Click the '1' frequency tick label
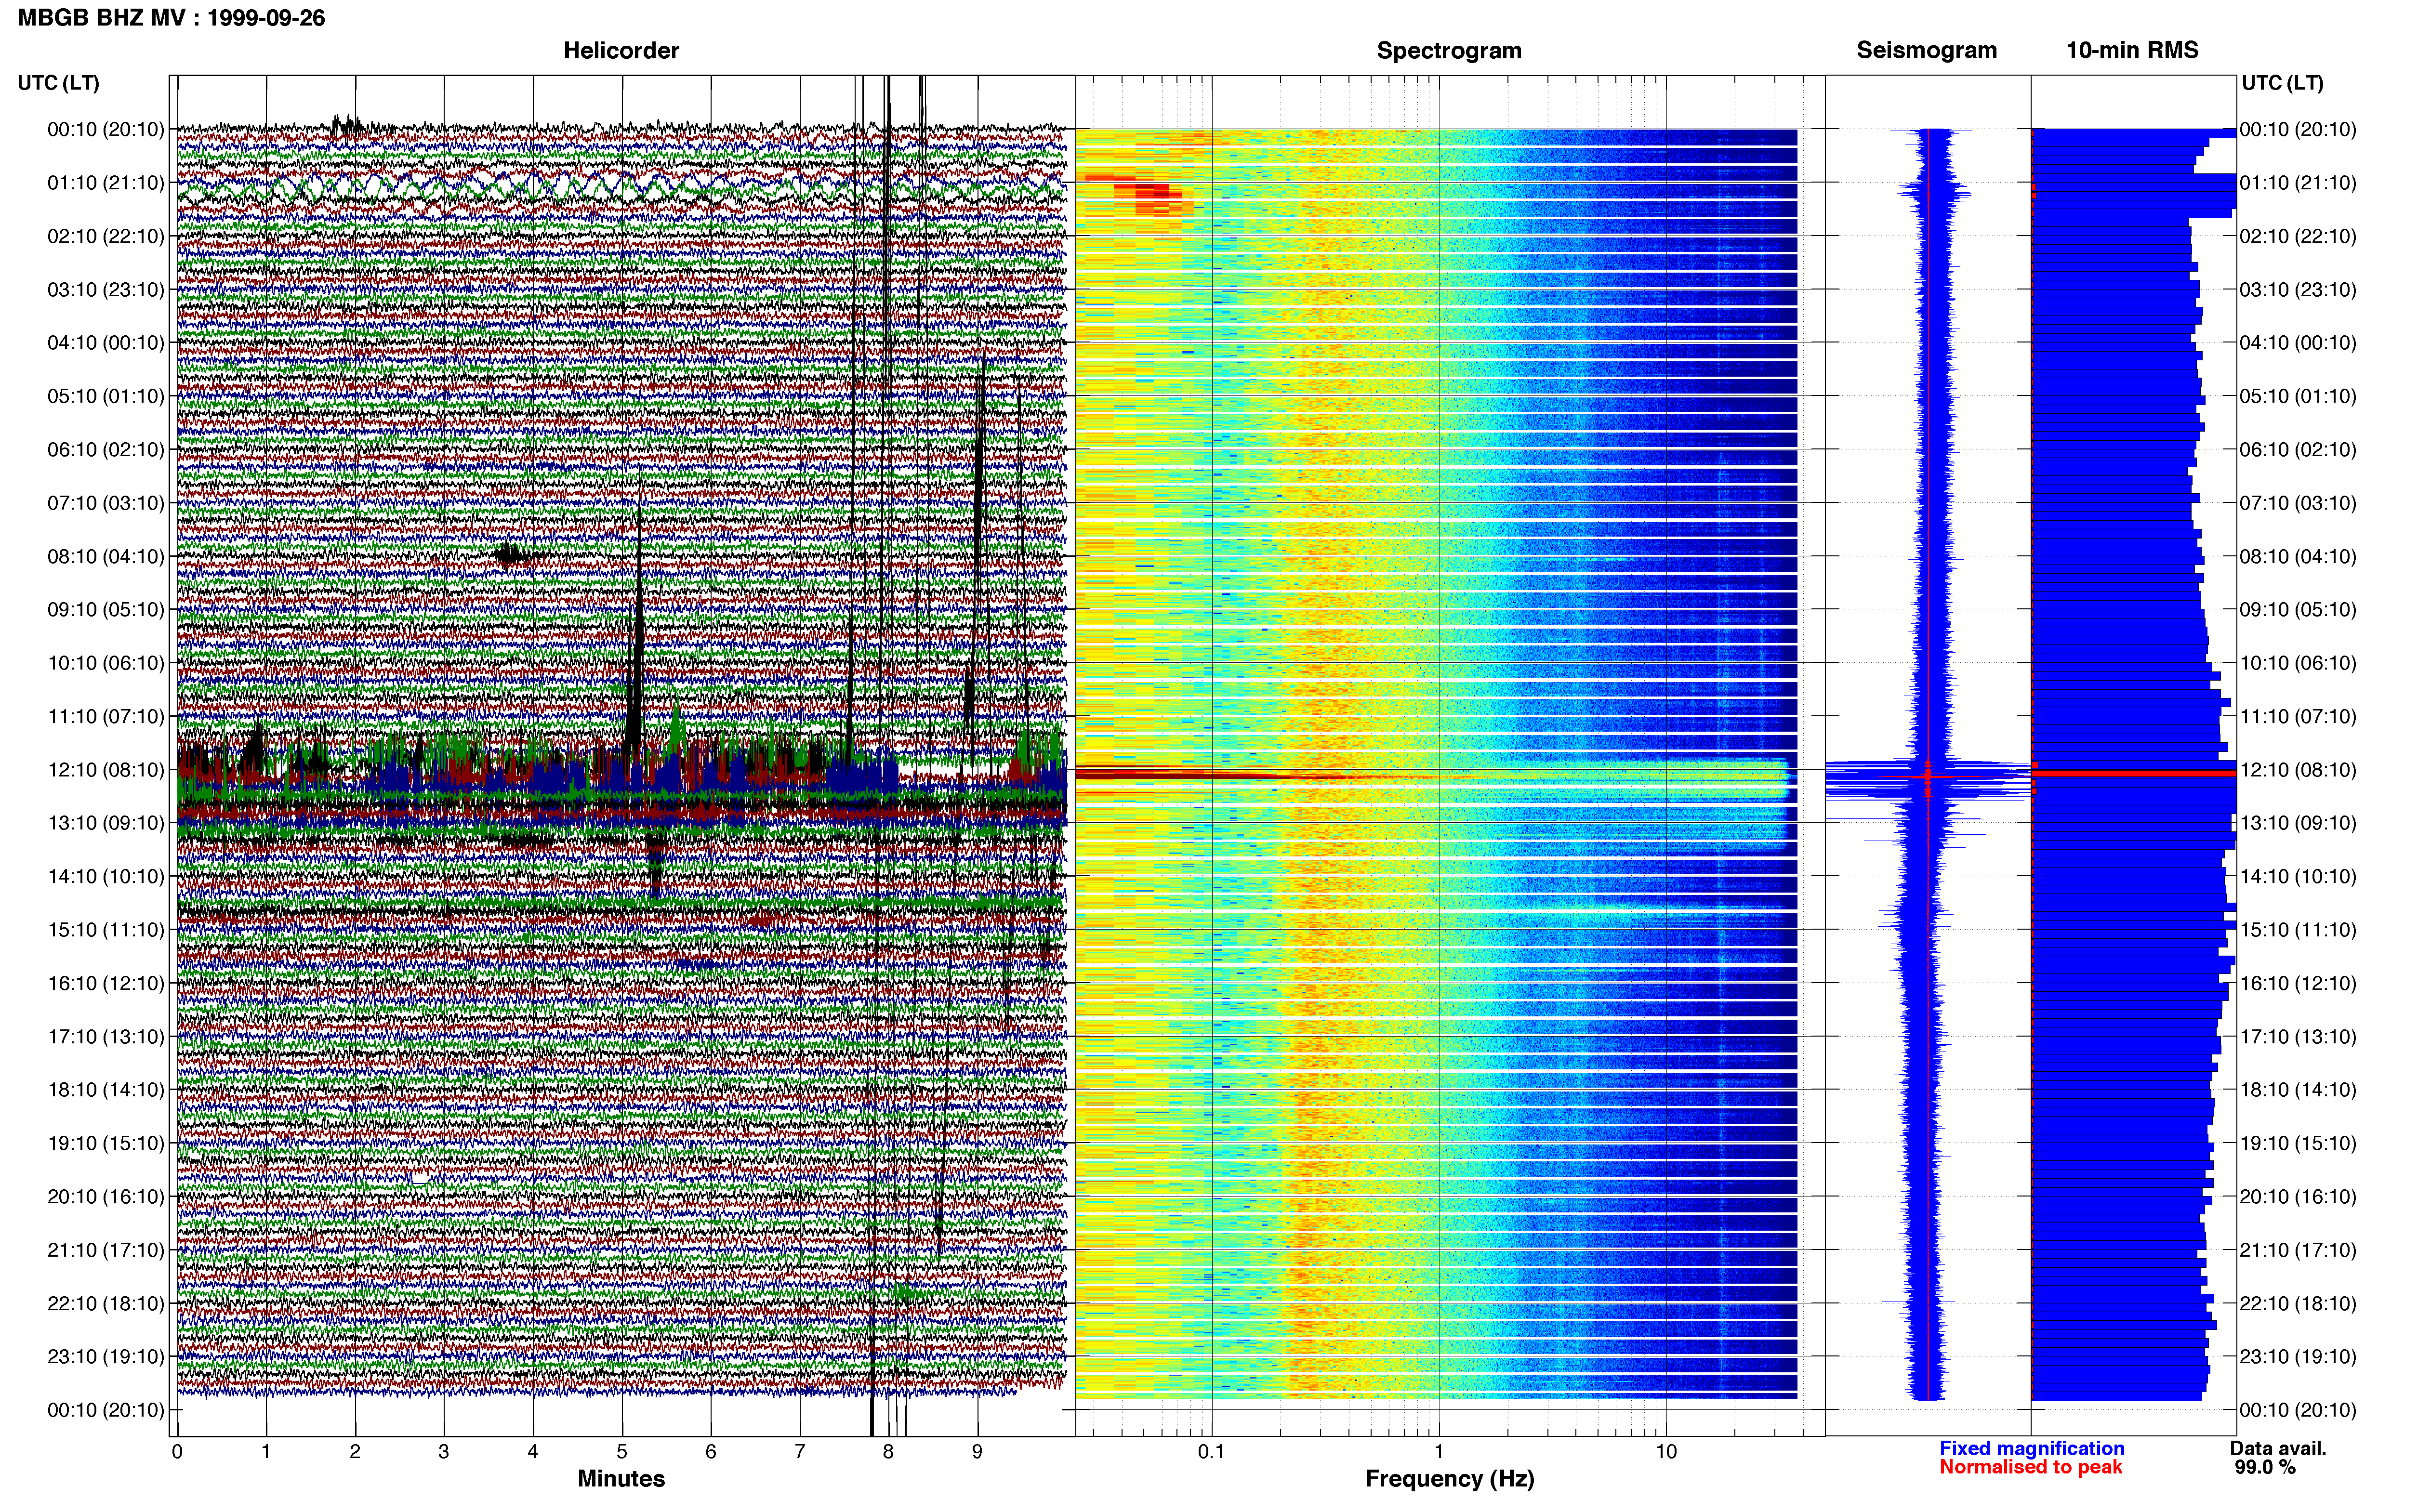The image size is (2418, 1512). 1439,1451
